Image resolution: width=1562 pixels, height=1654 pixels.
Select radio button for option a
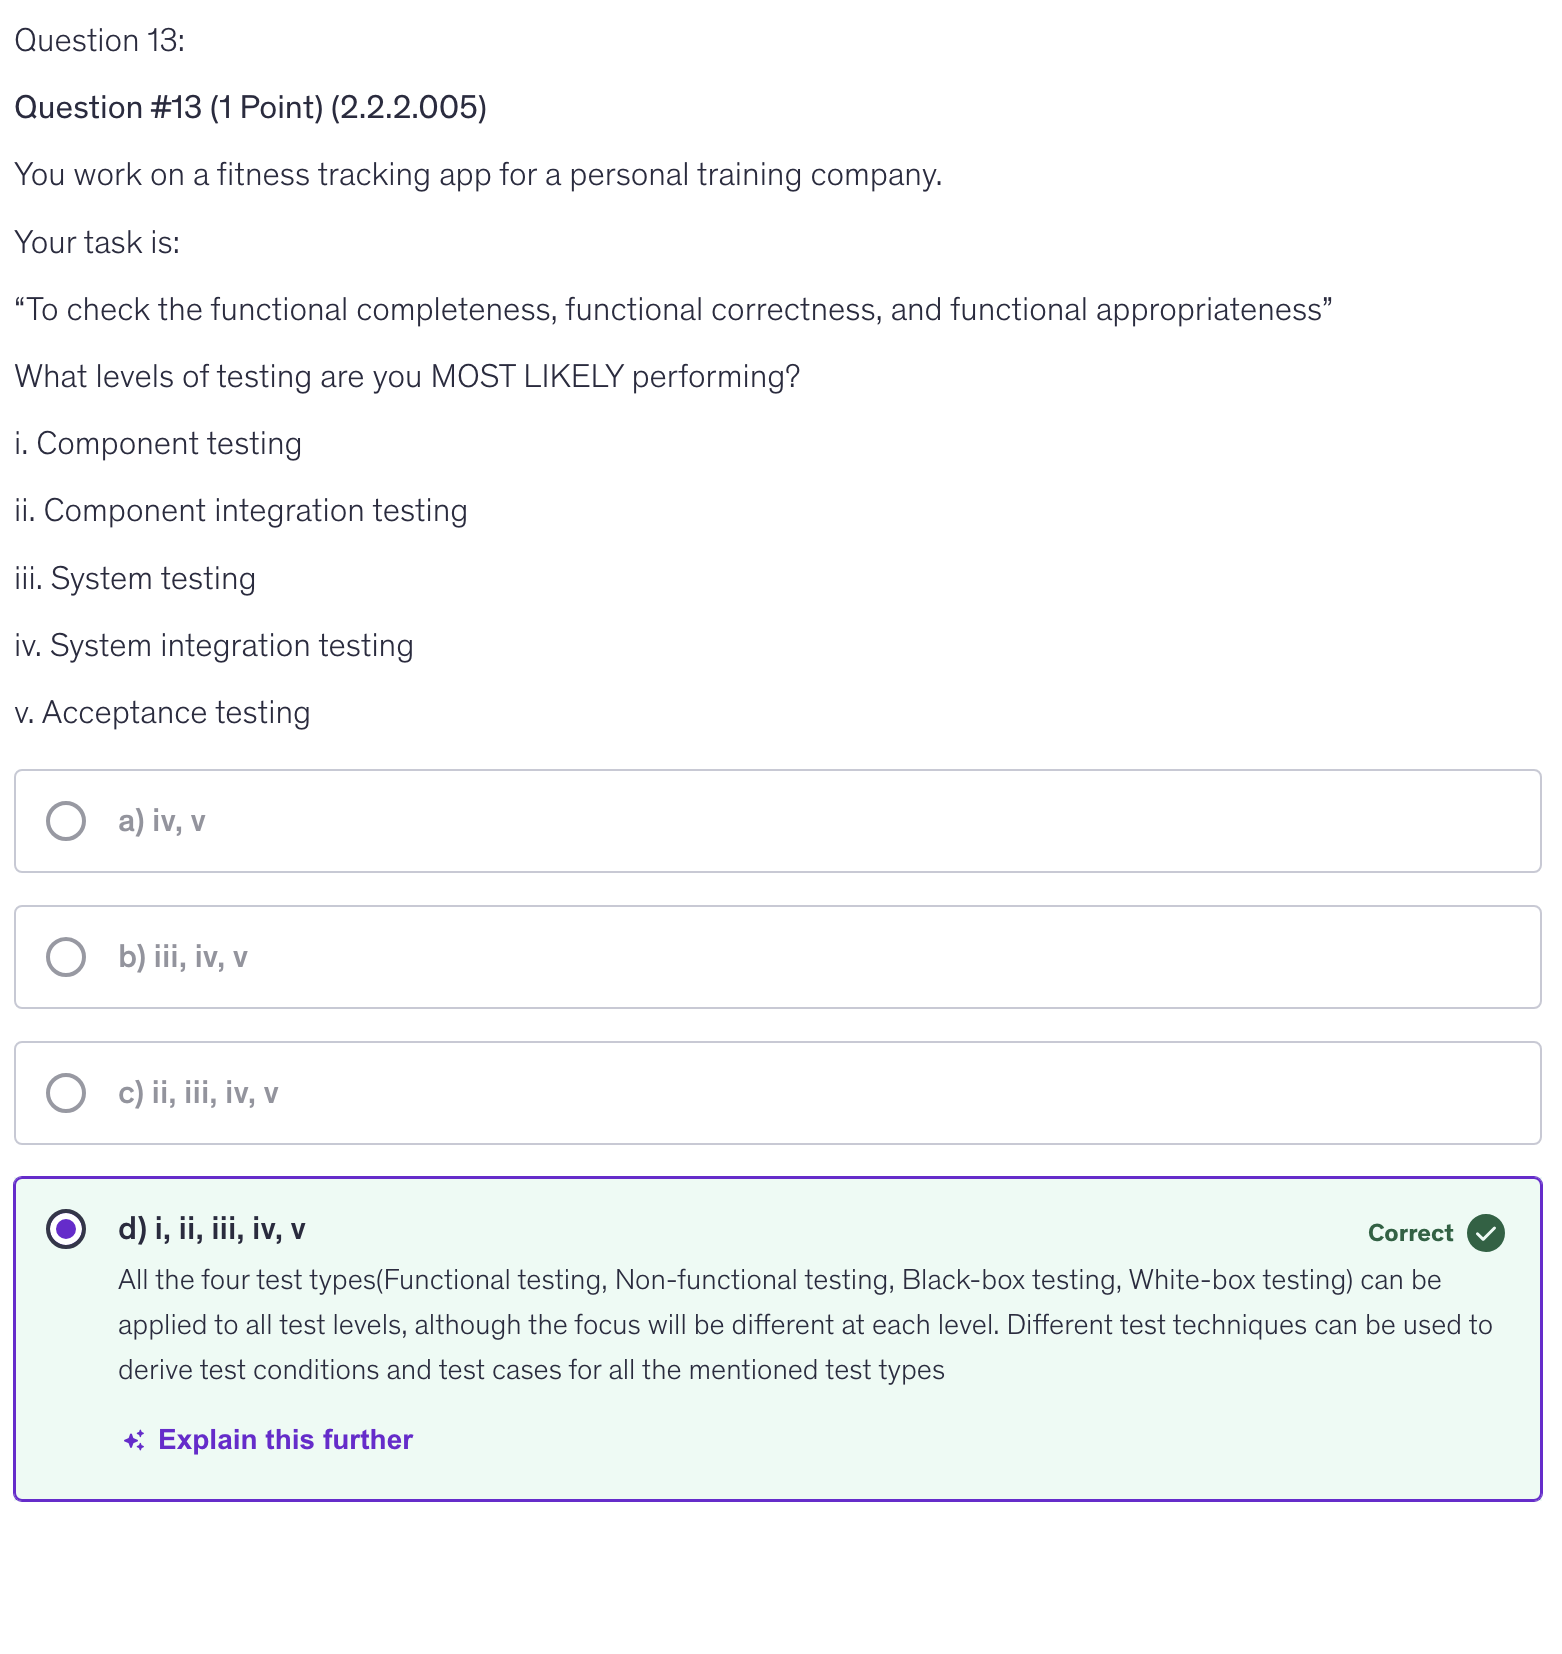[x=66, y=821]
